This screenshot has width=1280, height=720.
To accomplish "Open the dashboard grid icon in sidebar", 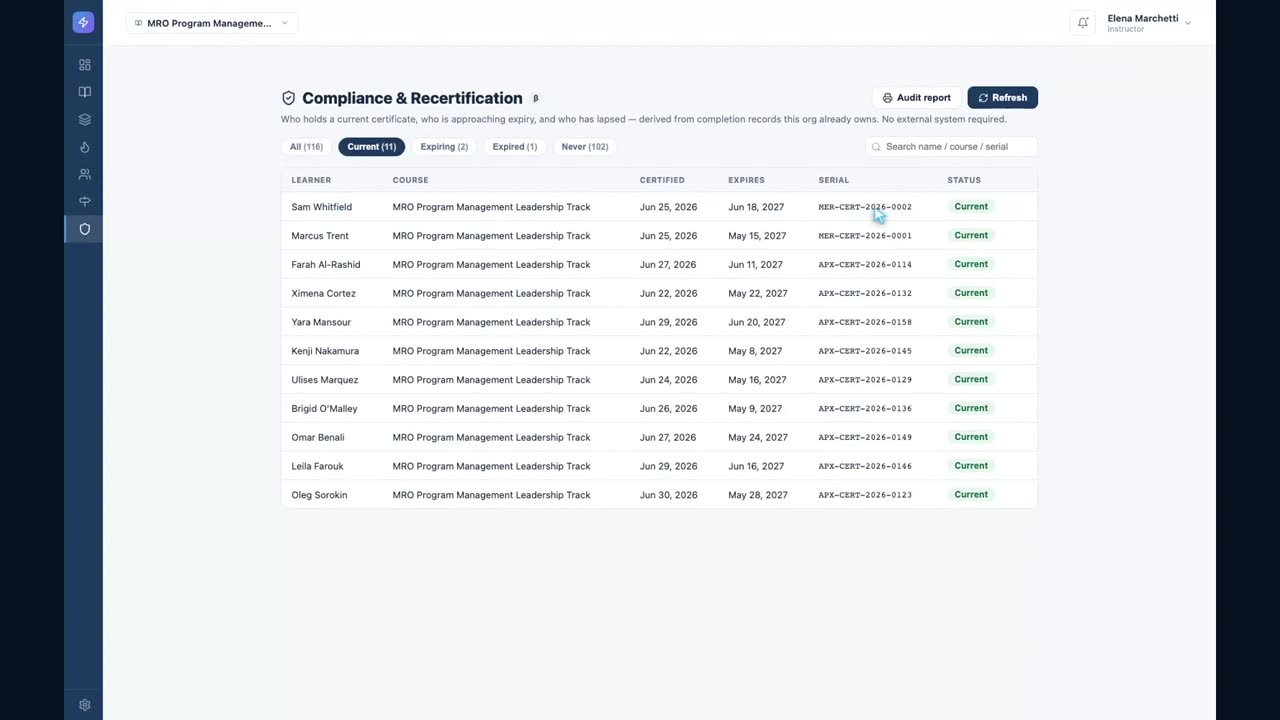I will (x=84, y=65).
